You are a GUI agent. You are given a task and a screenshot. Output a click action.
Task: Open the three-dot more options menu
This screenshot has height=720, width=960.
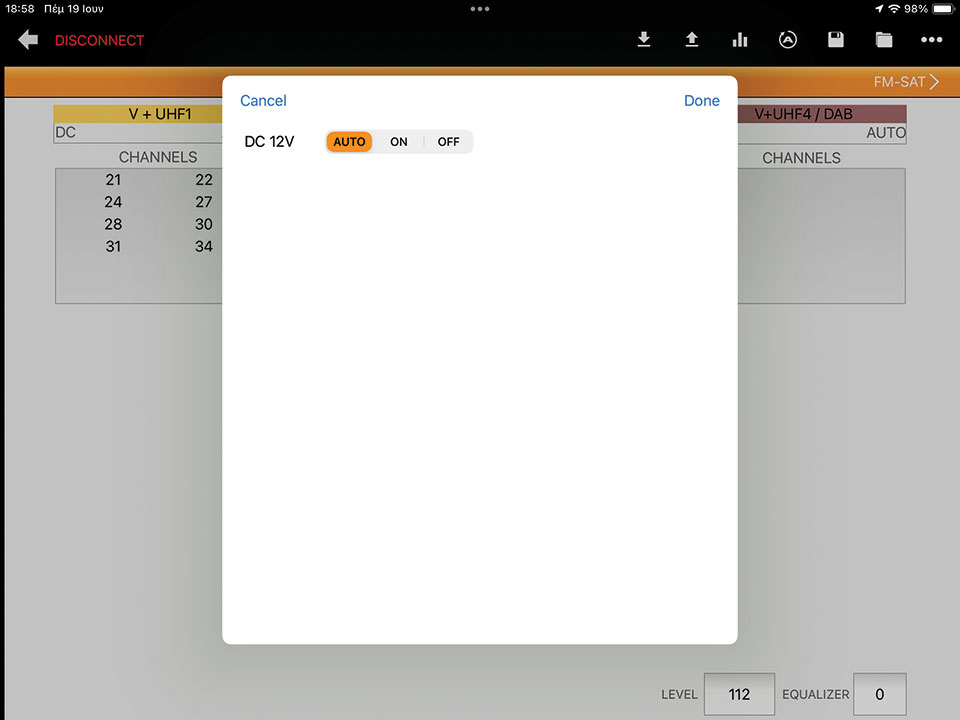click(x=932, y=40)
